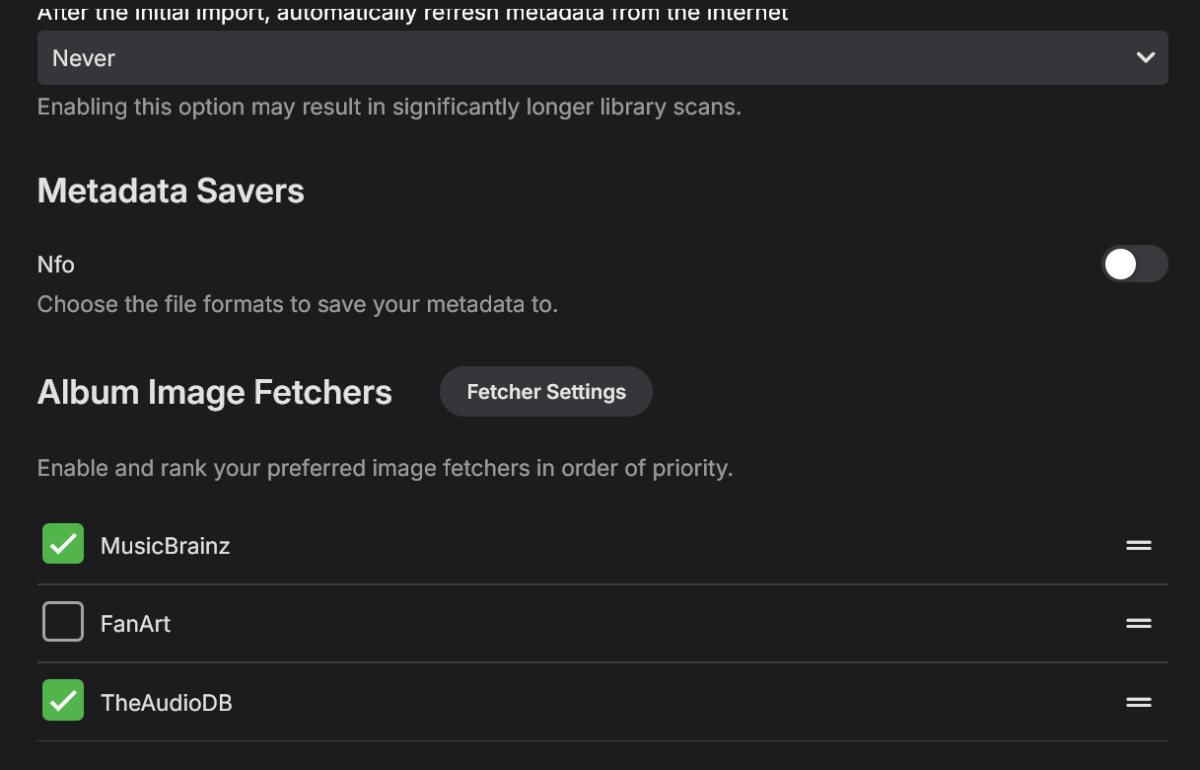Click the 'Choose the file formats' description
Image resolution: width=1200 pixels, height=770 pixels.
(297, 304)
